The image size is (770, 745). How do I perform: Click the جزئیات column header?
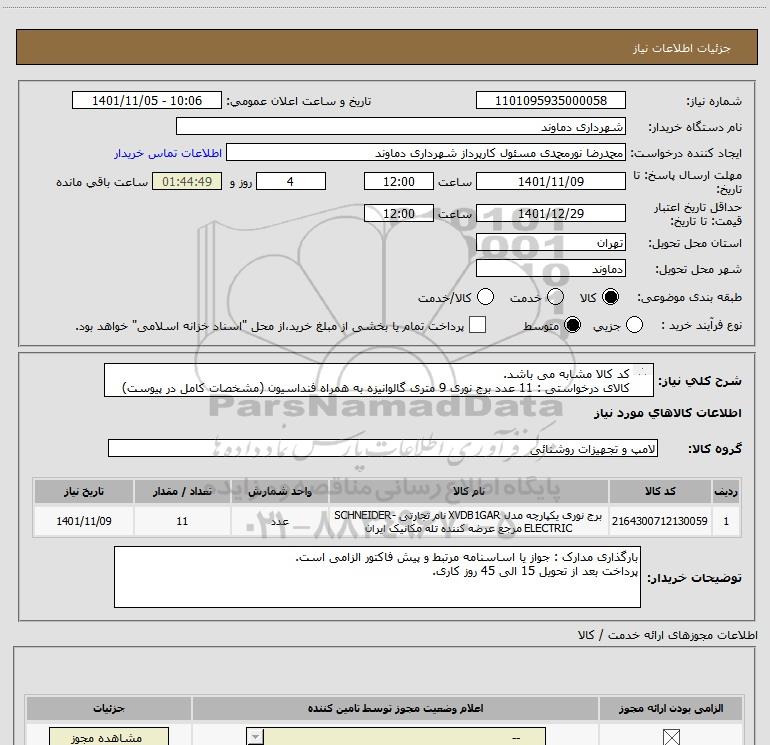click(109, 708)
